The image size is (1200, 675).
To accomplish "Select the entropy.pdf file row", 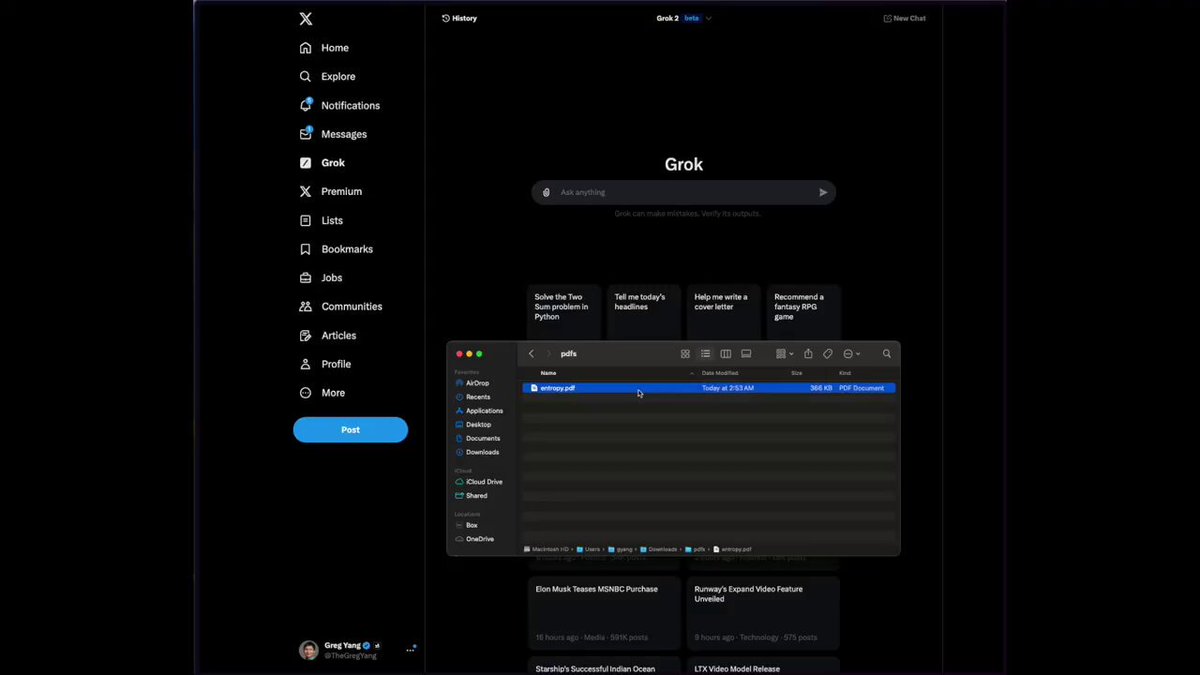I will pyautogui.click(x=709, y=388).
